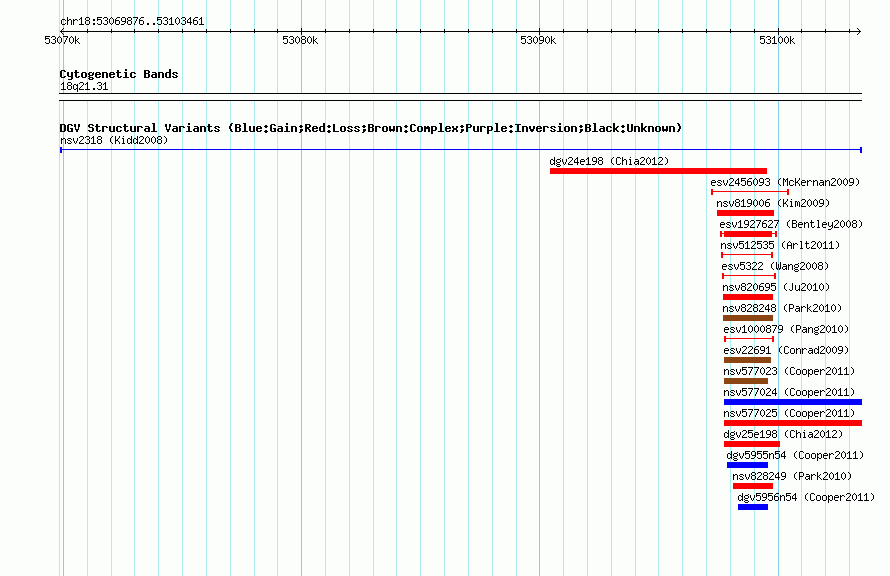Click the chr18:53069876..53103461 coordinate label
This screenshot has height=576, width=890.
pos(132,21)
